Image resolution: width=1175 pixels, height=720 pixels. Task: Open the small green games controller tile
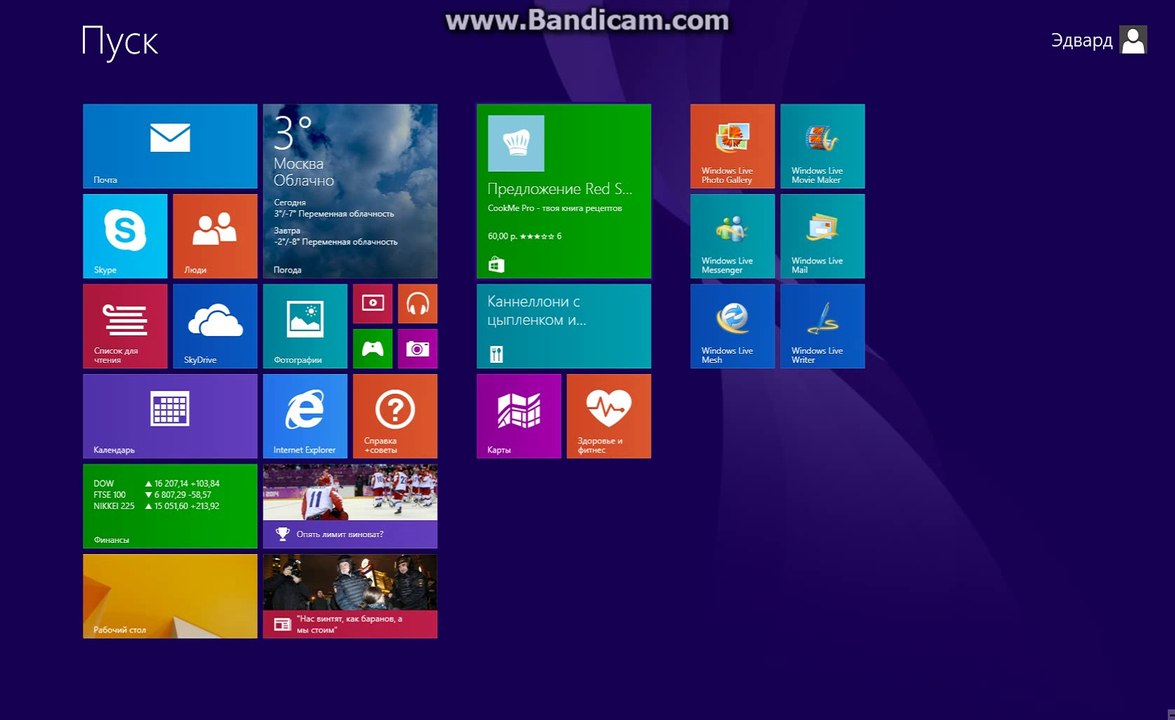[372, 348]
